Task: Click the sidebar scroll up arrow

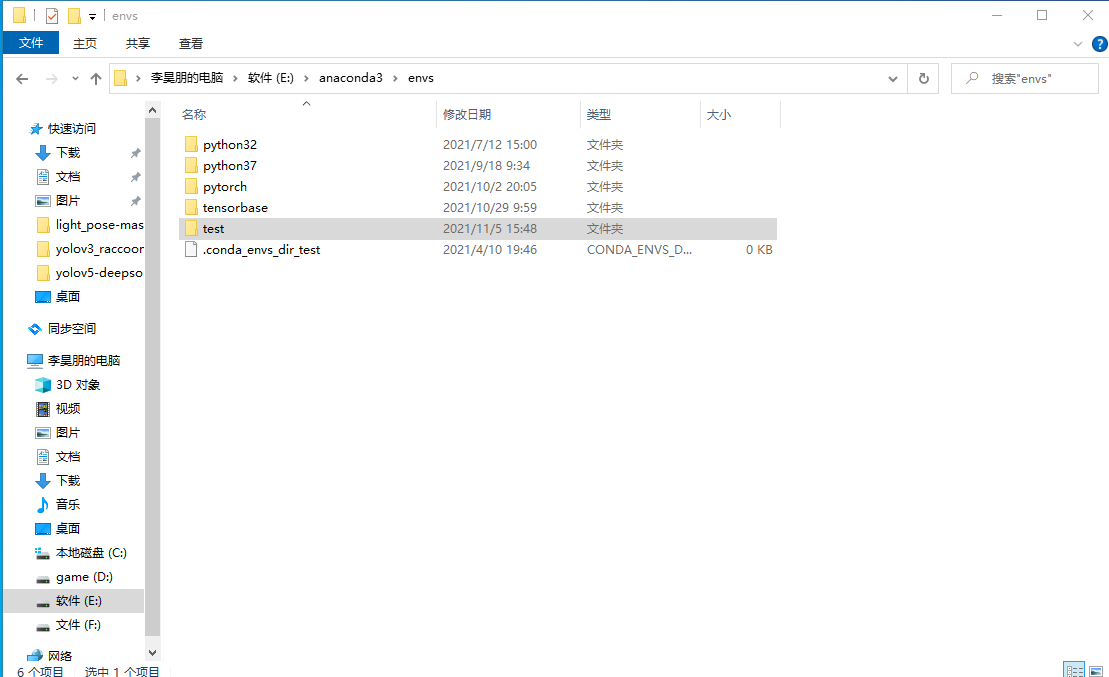Action: [152, 110]
